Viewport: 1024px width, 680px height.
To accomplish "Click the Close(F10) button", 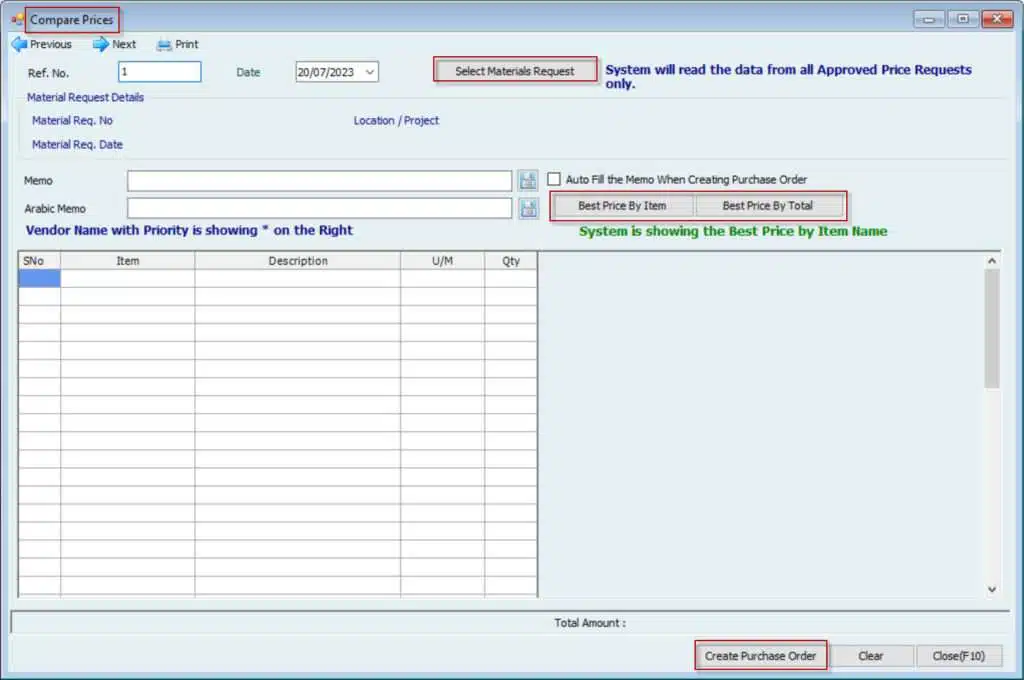I will tap(958, 656).
